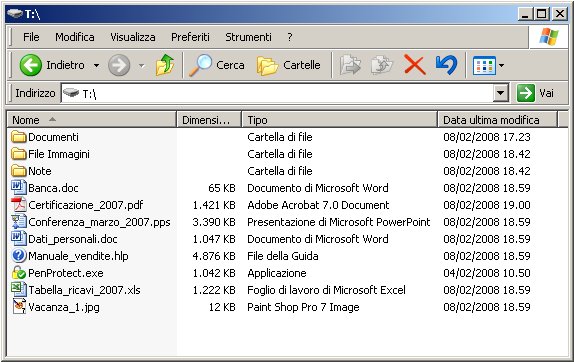This screenshot has width=574, height=362.
Task: Click the blue undo arrow icon
Action: [446, 65]
